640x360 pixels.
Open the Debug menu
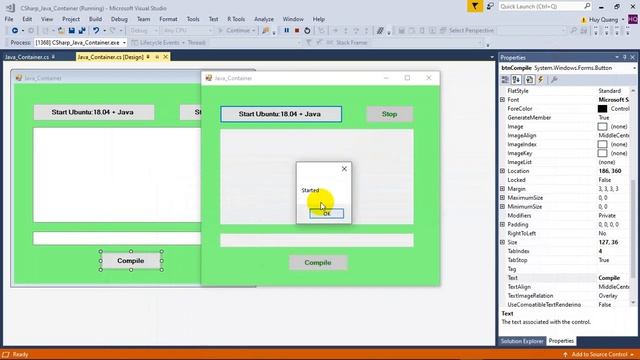(x=119, y=19)
